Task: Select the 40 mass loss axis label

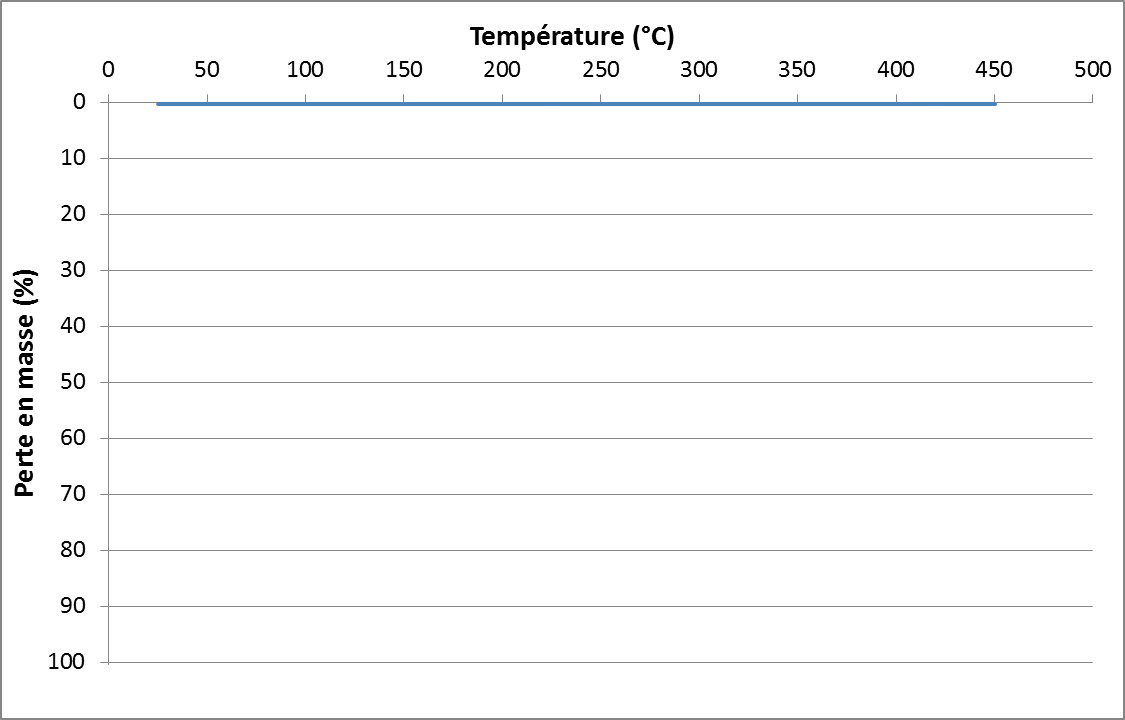Action: pyautogui.click(x=83, y=326)
